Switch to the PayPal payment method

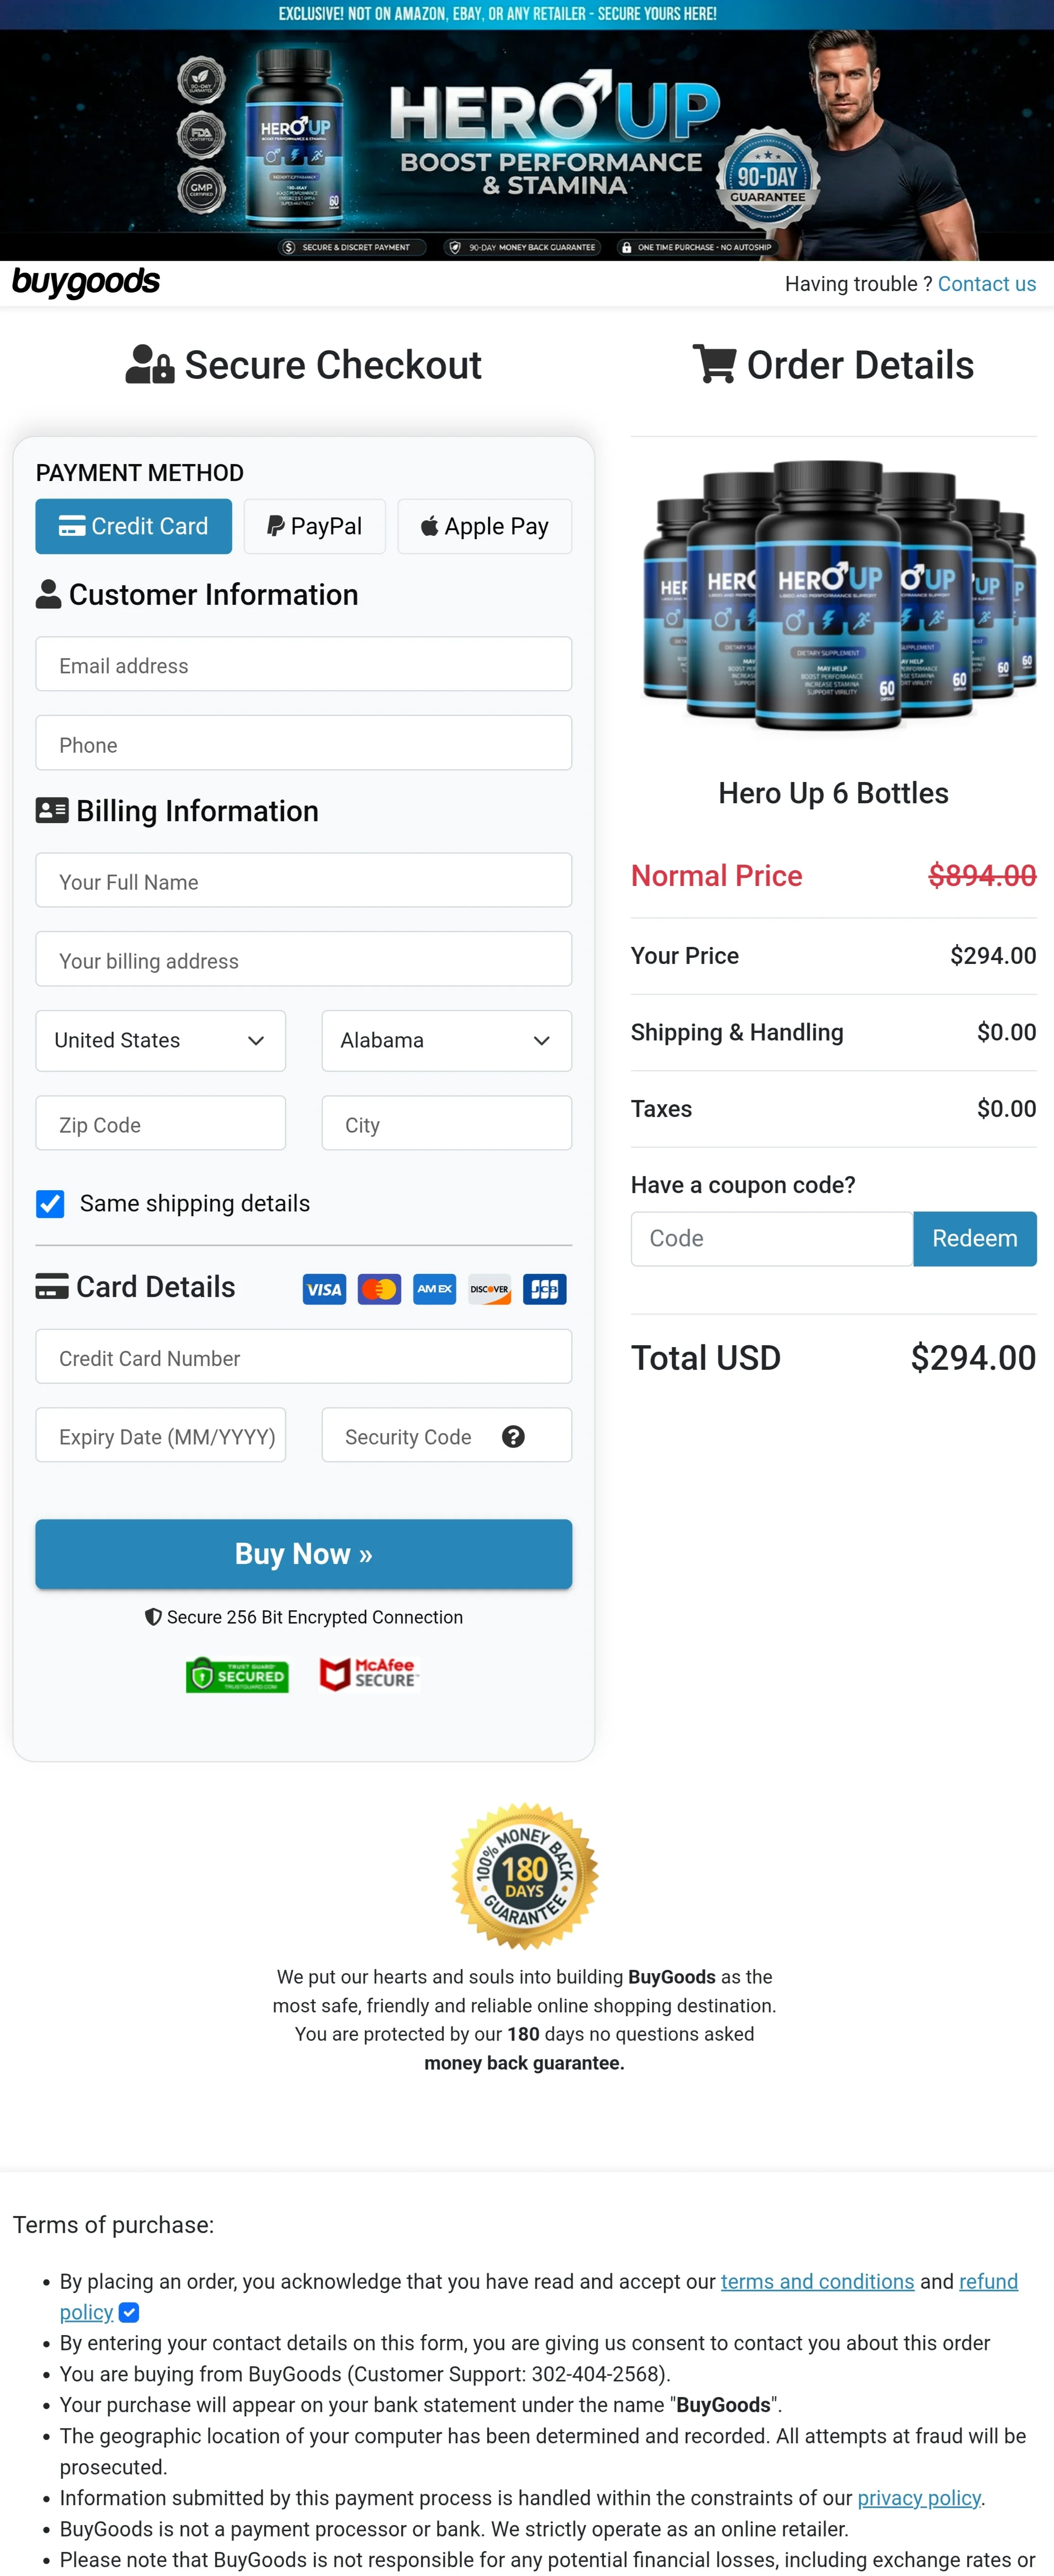pos(314,526)
